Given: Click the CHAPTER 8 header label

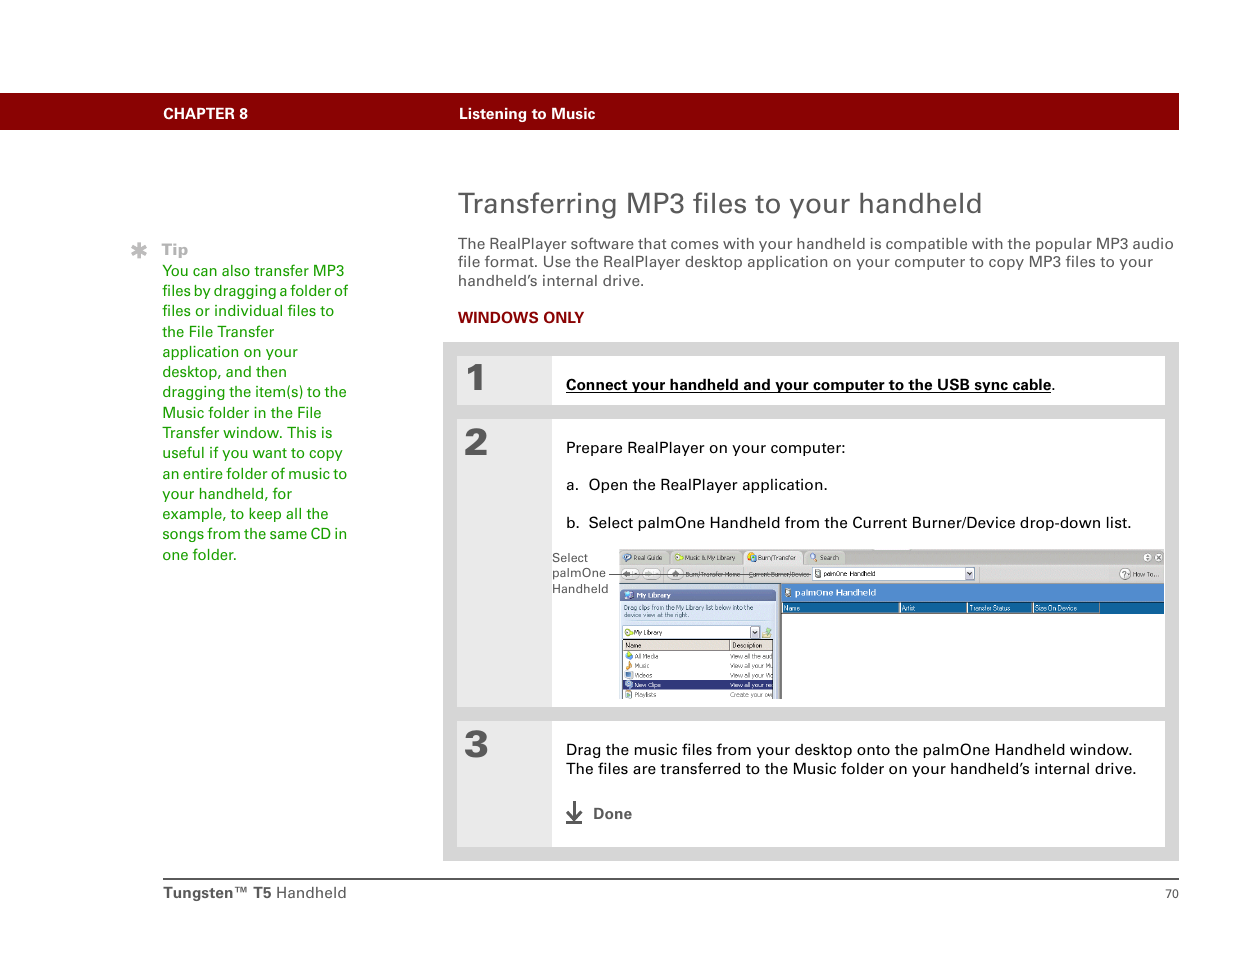Looking at the screenshot, I should pyautogui.click(x=206, y=114).
